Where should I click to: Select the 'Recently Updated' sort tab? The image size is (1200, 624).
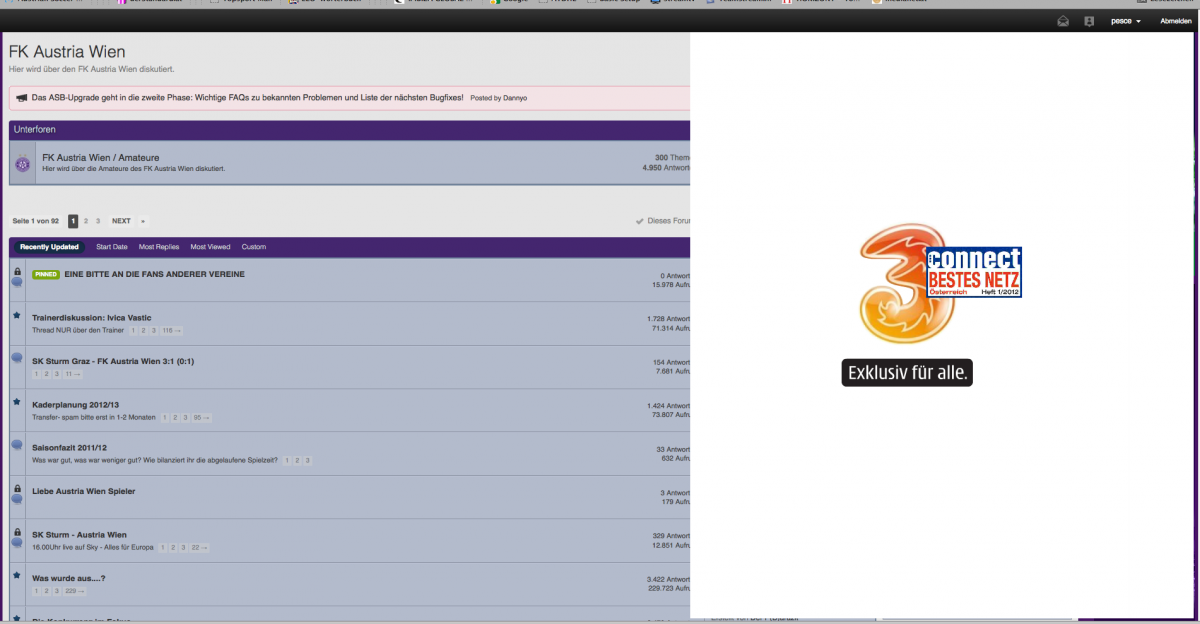point(49,247)
